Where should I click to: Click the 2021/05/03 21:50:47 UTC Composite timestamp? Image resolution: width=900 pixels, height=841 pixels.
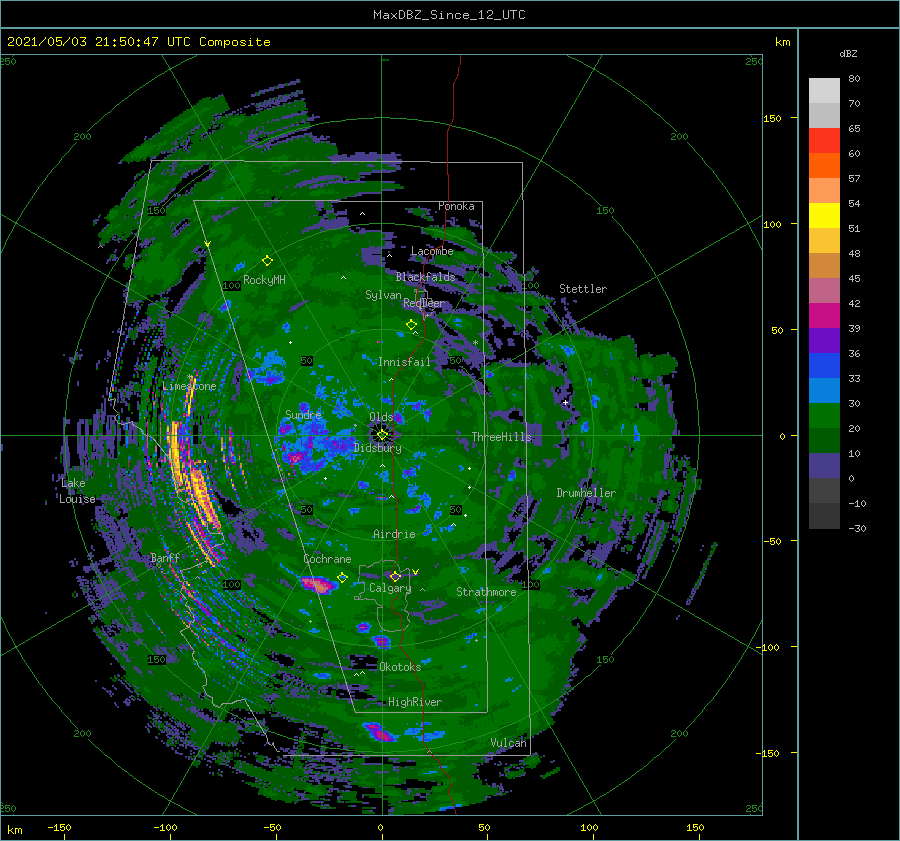point(138,42)
